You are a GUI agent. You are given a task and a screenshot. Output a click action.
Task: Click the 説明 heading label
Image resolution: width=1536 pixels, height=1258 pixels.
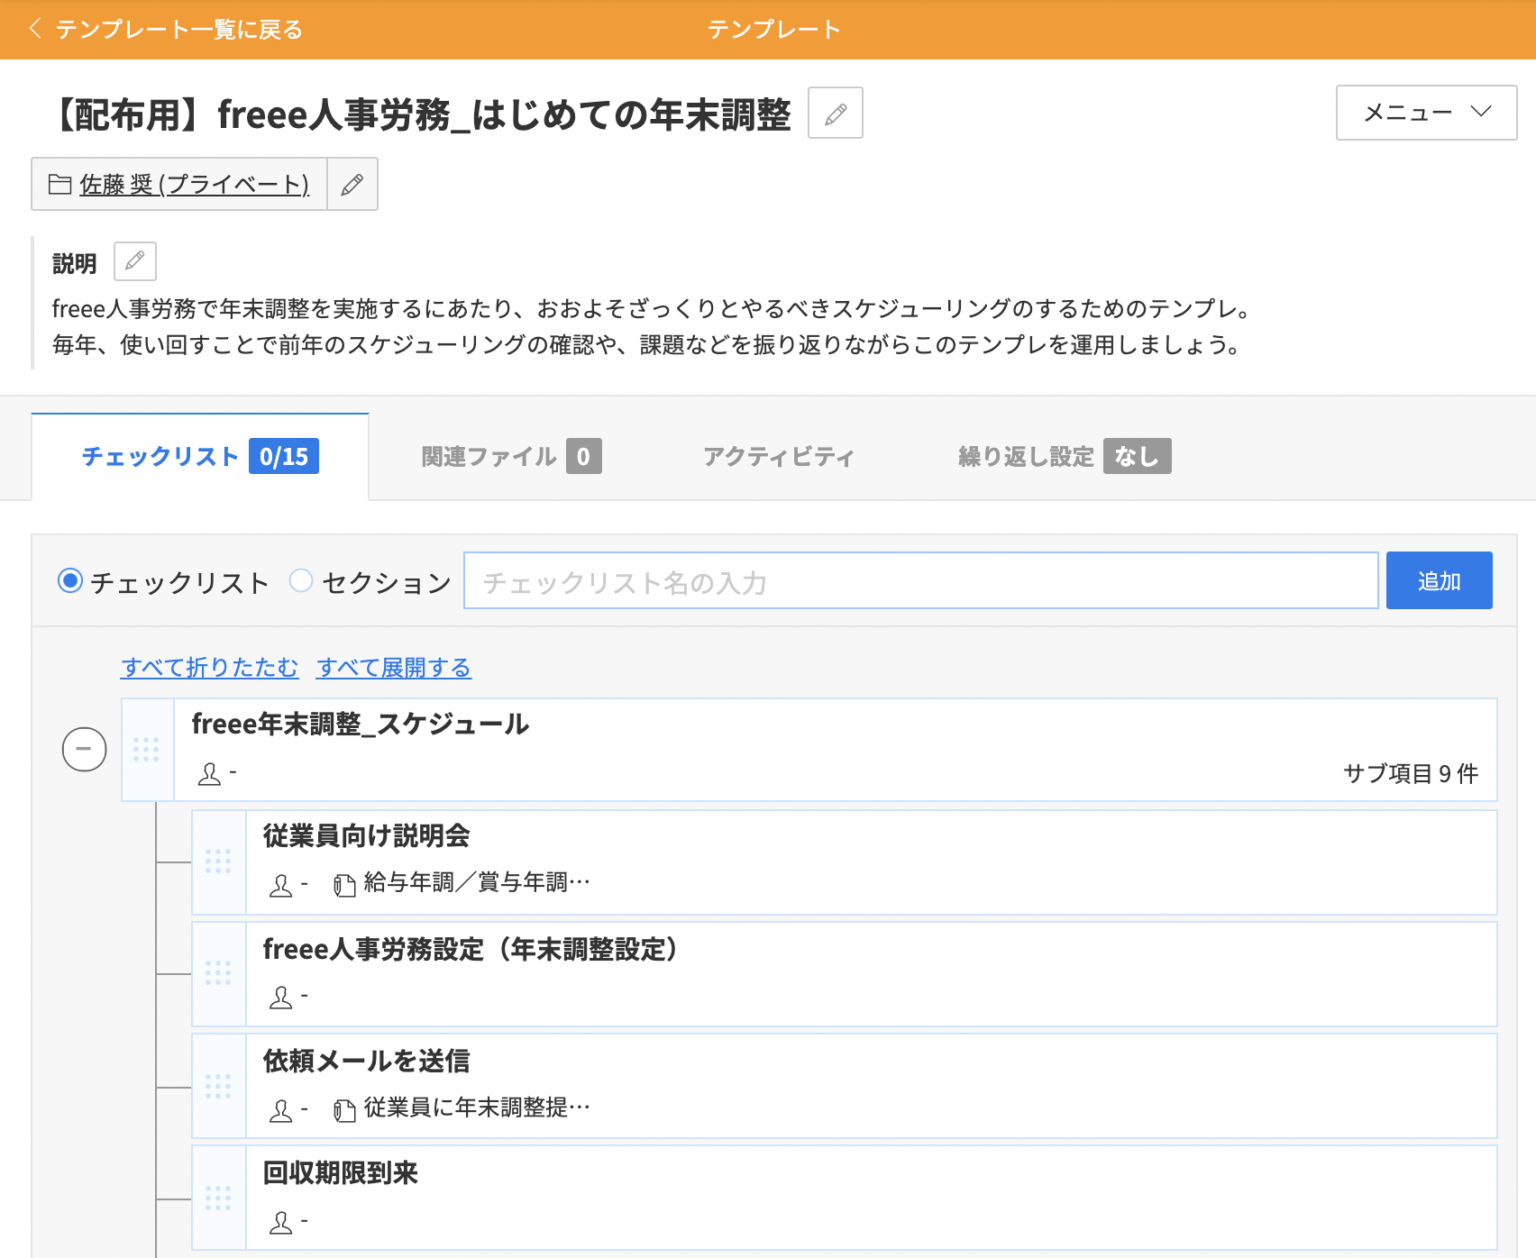(x=74, y=263)
